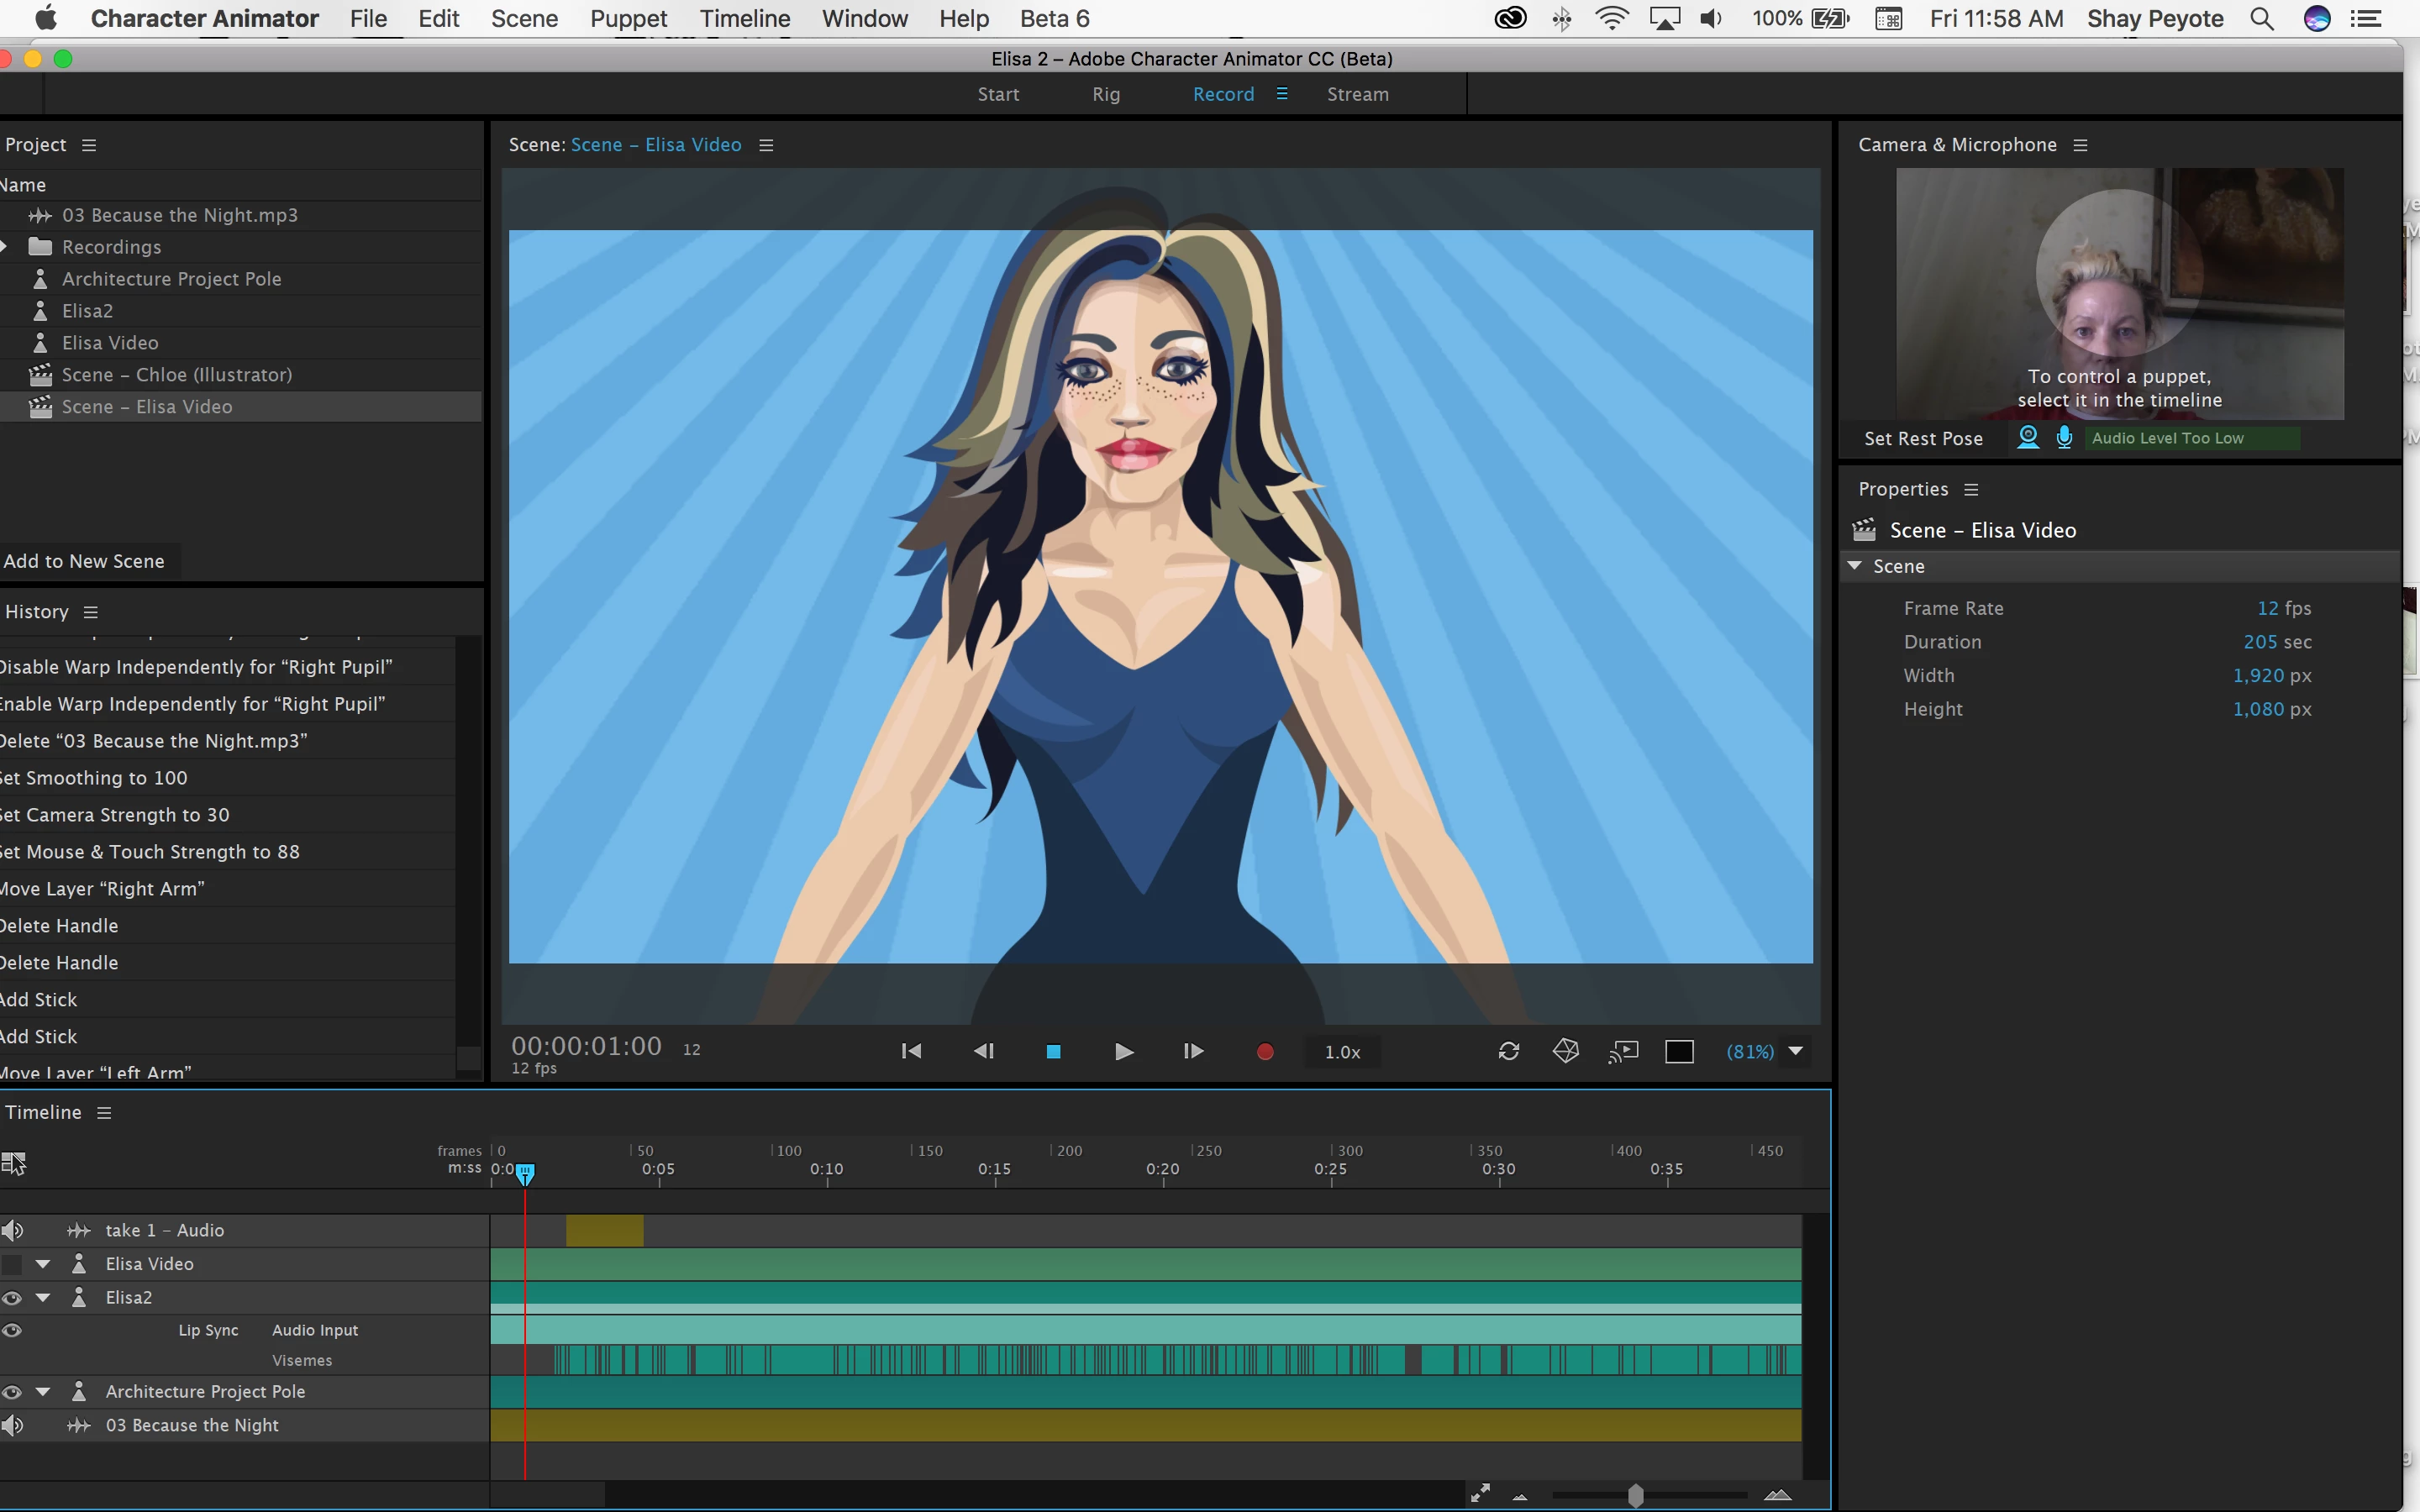
Task: Toggle the webcam input icon
Action: (x=2027, y=438)
